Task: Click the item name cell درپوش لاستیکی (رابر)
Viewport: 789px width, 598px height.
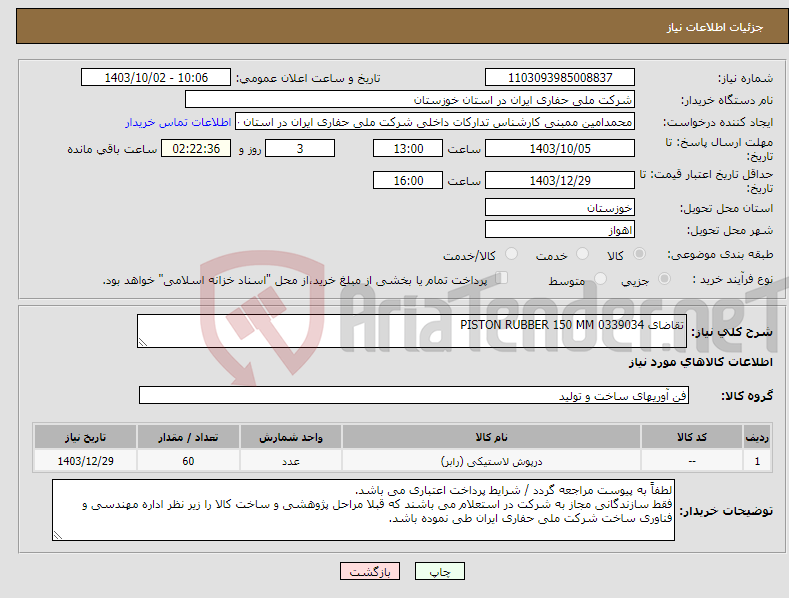Action: pos(491,461)
